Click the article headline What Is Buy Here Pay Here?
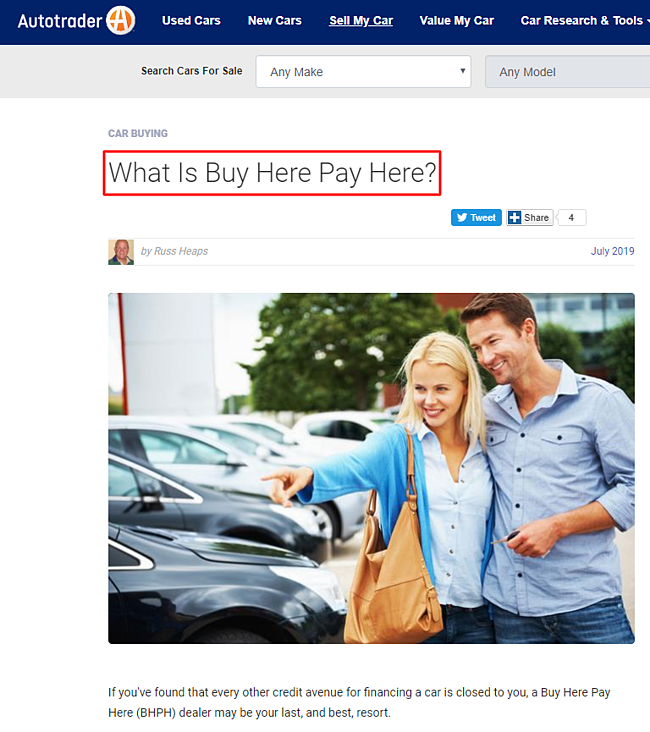The width and height of the screenshot is (650, 732). (x=272, y=173)
